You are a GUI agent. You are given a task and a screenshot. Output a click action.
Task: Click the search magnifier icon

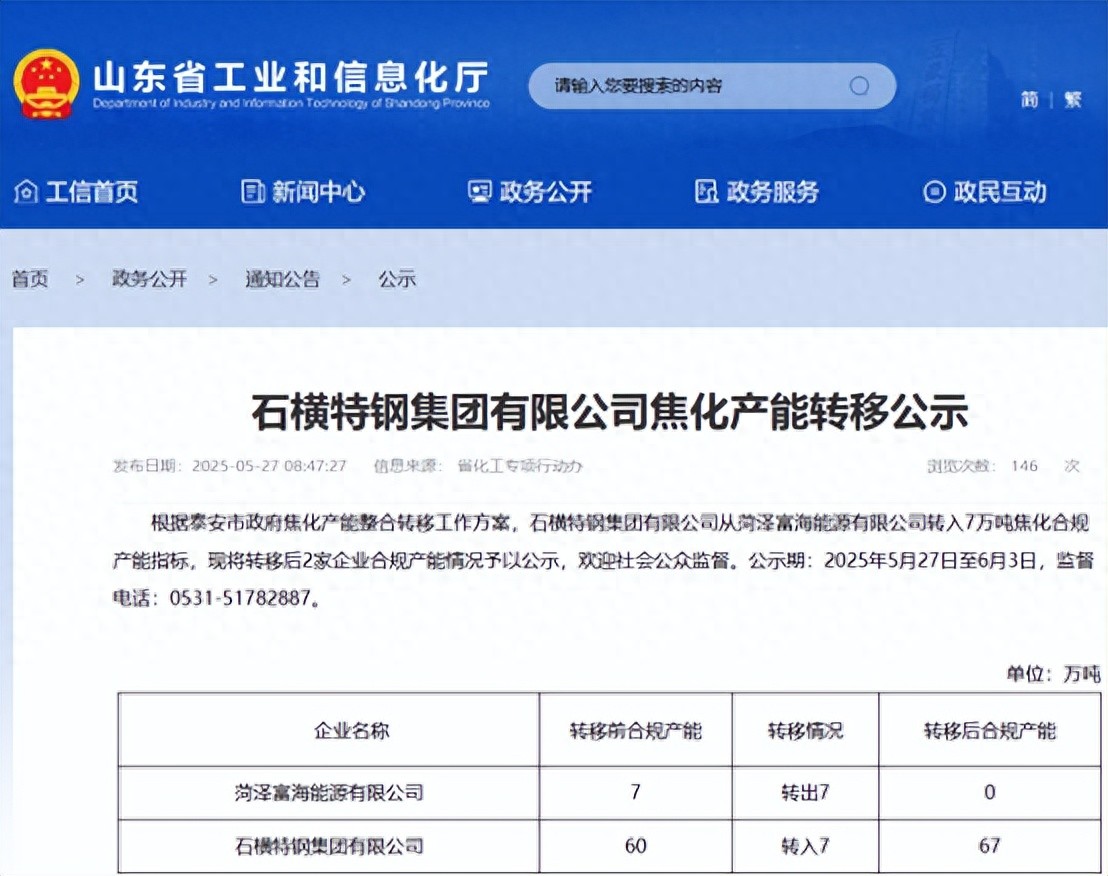(859, 86)
